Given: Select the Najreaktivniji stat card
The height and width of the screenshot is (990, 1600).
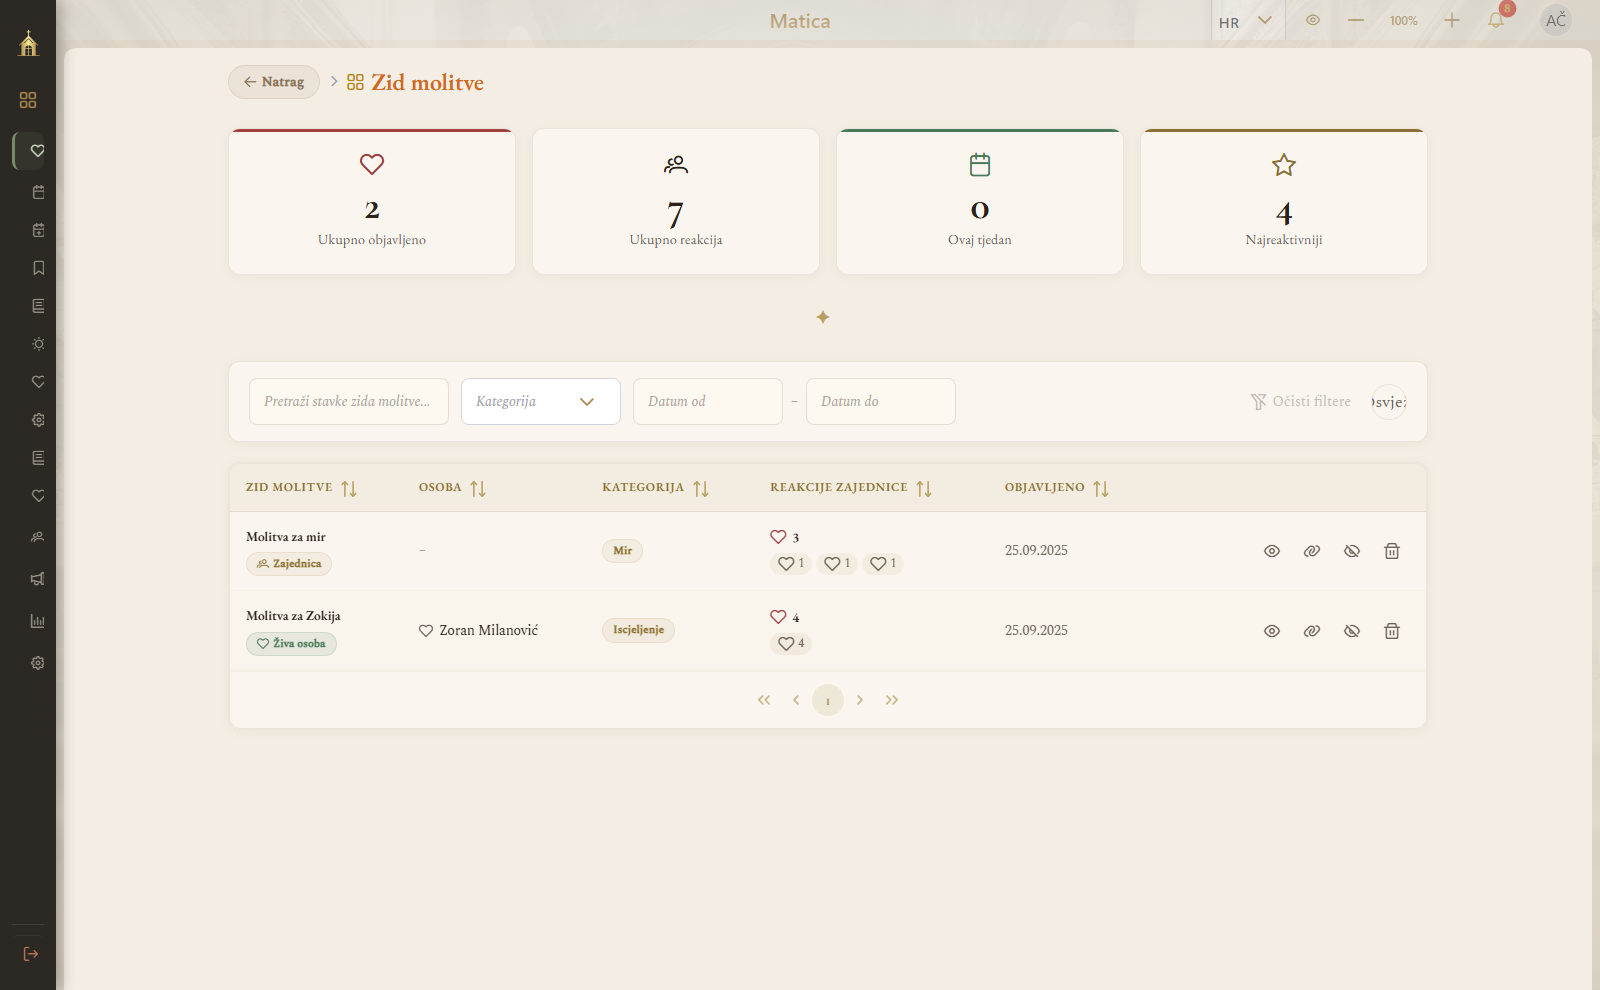Looking at the screenshot, I should [1284, 201].
